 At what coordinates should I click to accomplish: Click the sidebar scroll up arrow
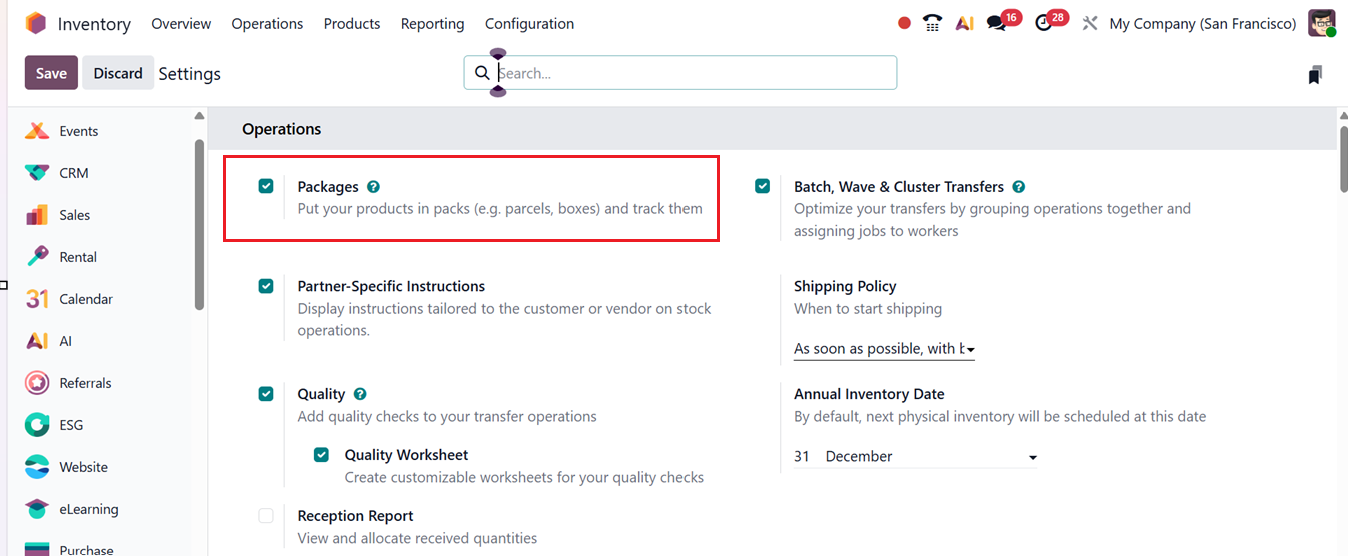click(199, 116)
